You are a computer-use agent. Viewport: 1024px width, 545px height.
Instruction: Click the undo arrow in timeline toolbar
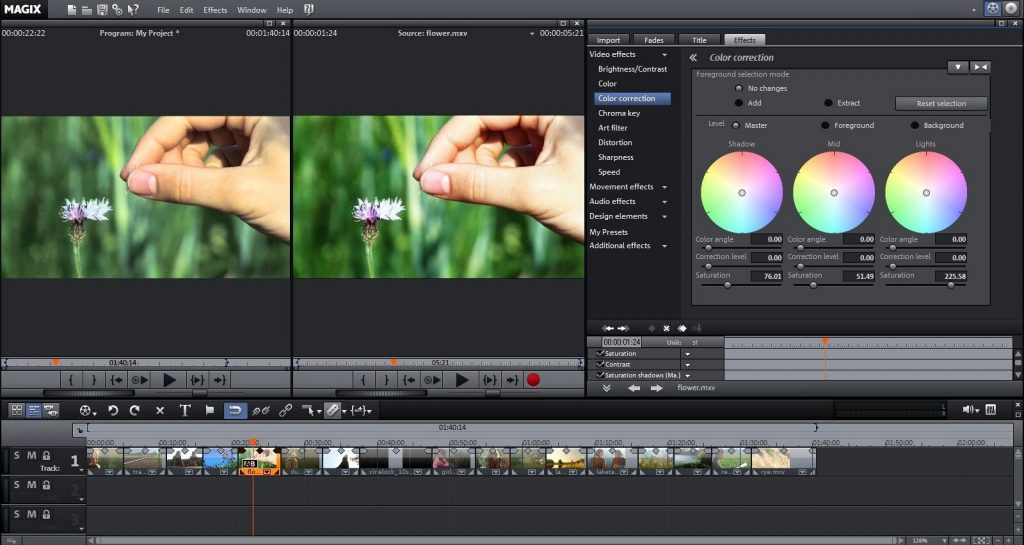[113, 410]
